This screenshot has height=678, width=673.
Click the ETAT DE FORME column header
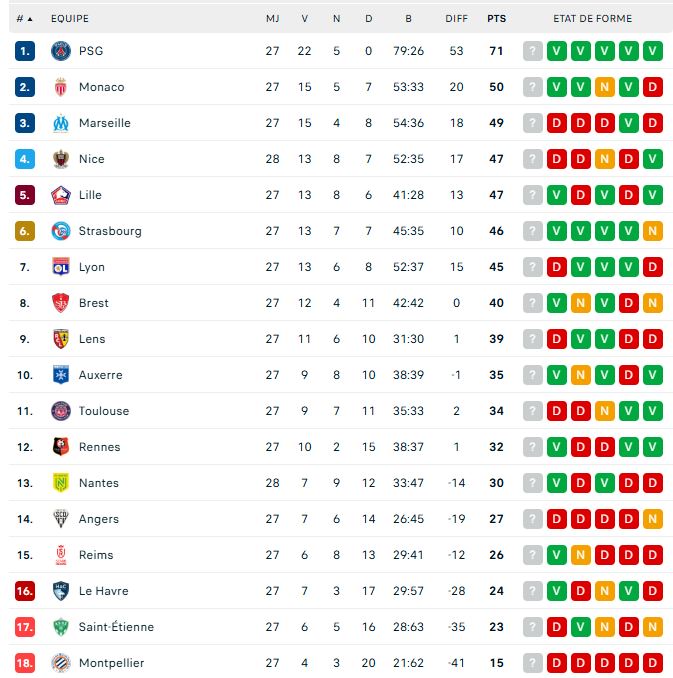pyautogui.click(x=593, y=19)
